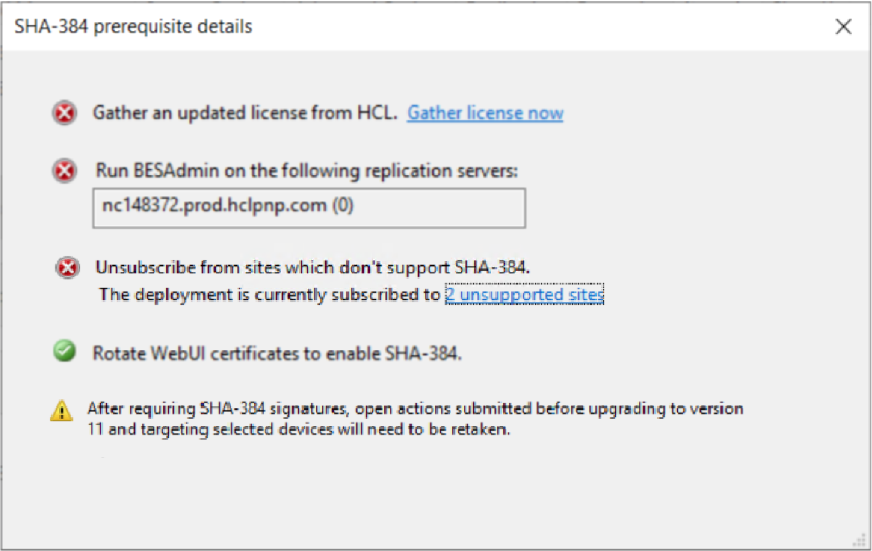Click the Run BESAdmin on replication servers label
872x551 pixels.
(x=306, y=171)
